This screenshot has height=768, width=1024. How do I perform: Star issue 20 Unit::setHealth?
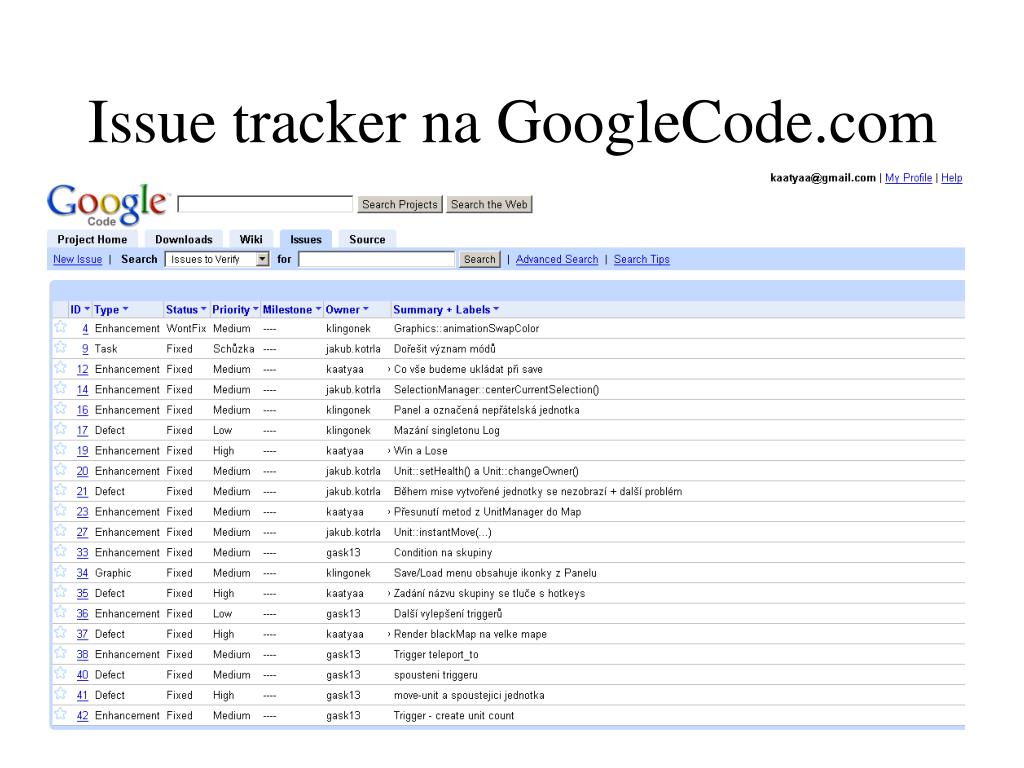coord(61,470)
